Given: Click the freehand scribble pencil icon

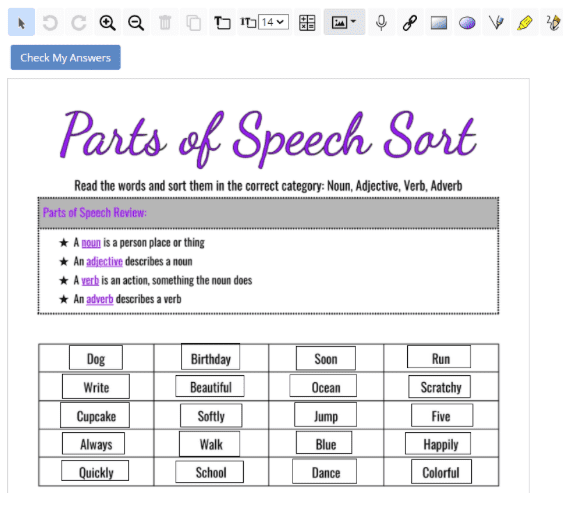Looking at the screenshot, I should (x=553, y=23).
